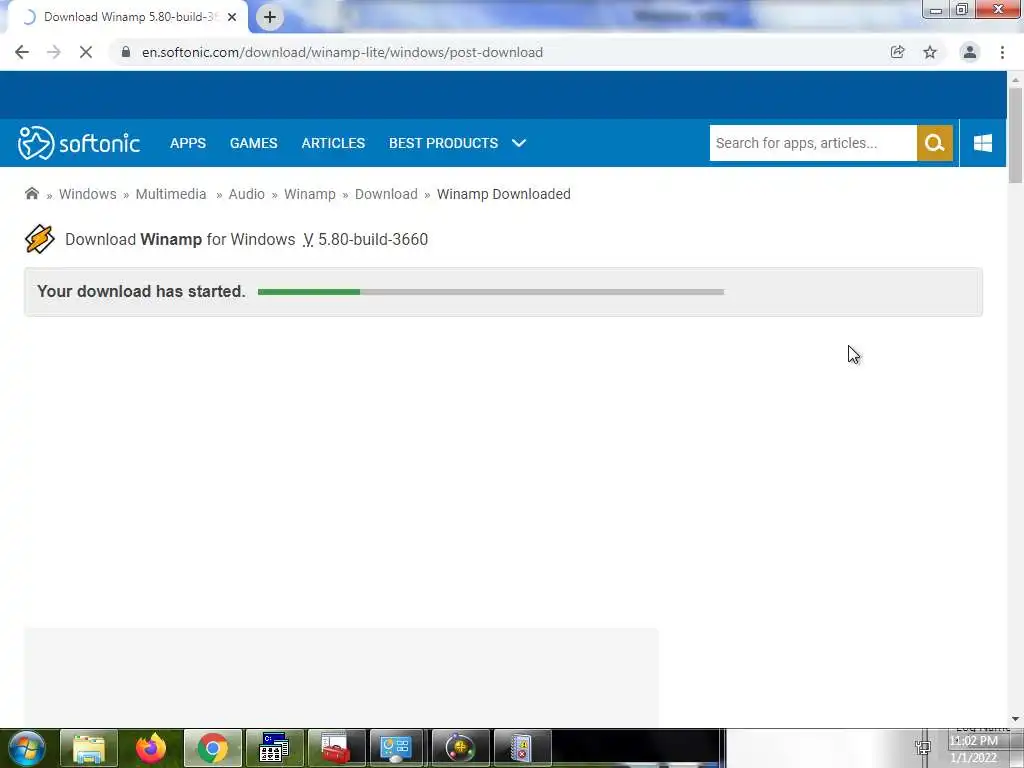Click the taskbar clock 11:02 PM

coord(974,741)
